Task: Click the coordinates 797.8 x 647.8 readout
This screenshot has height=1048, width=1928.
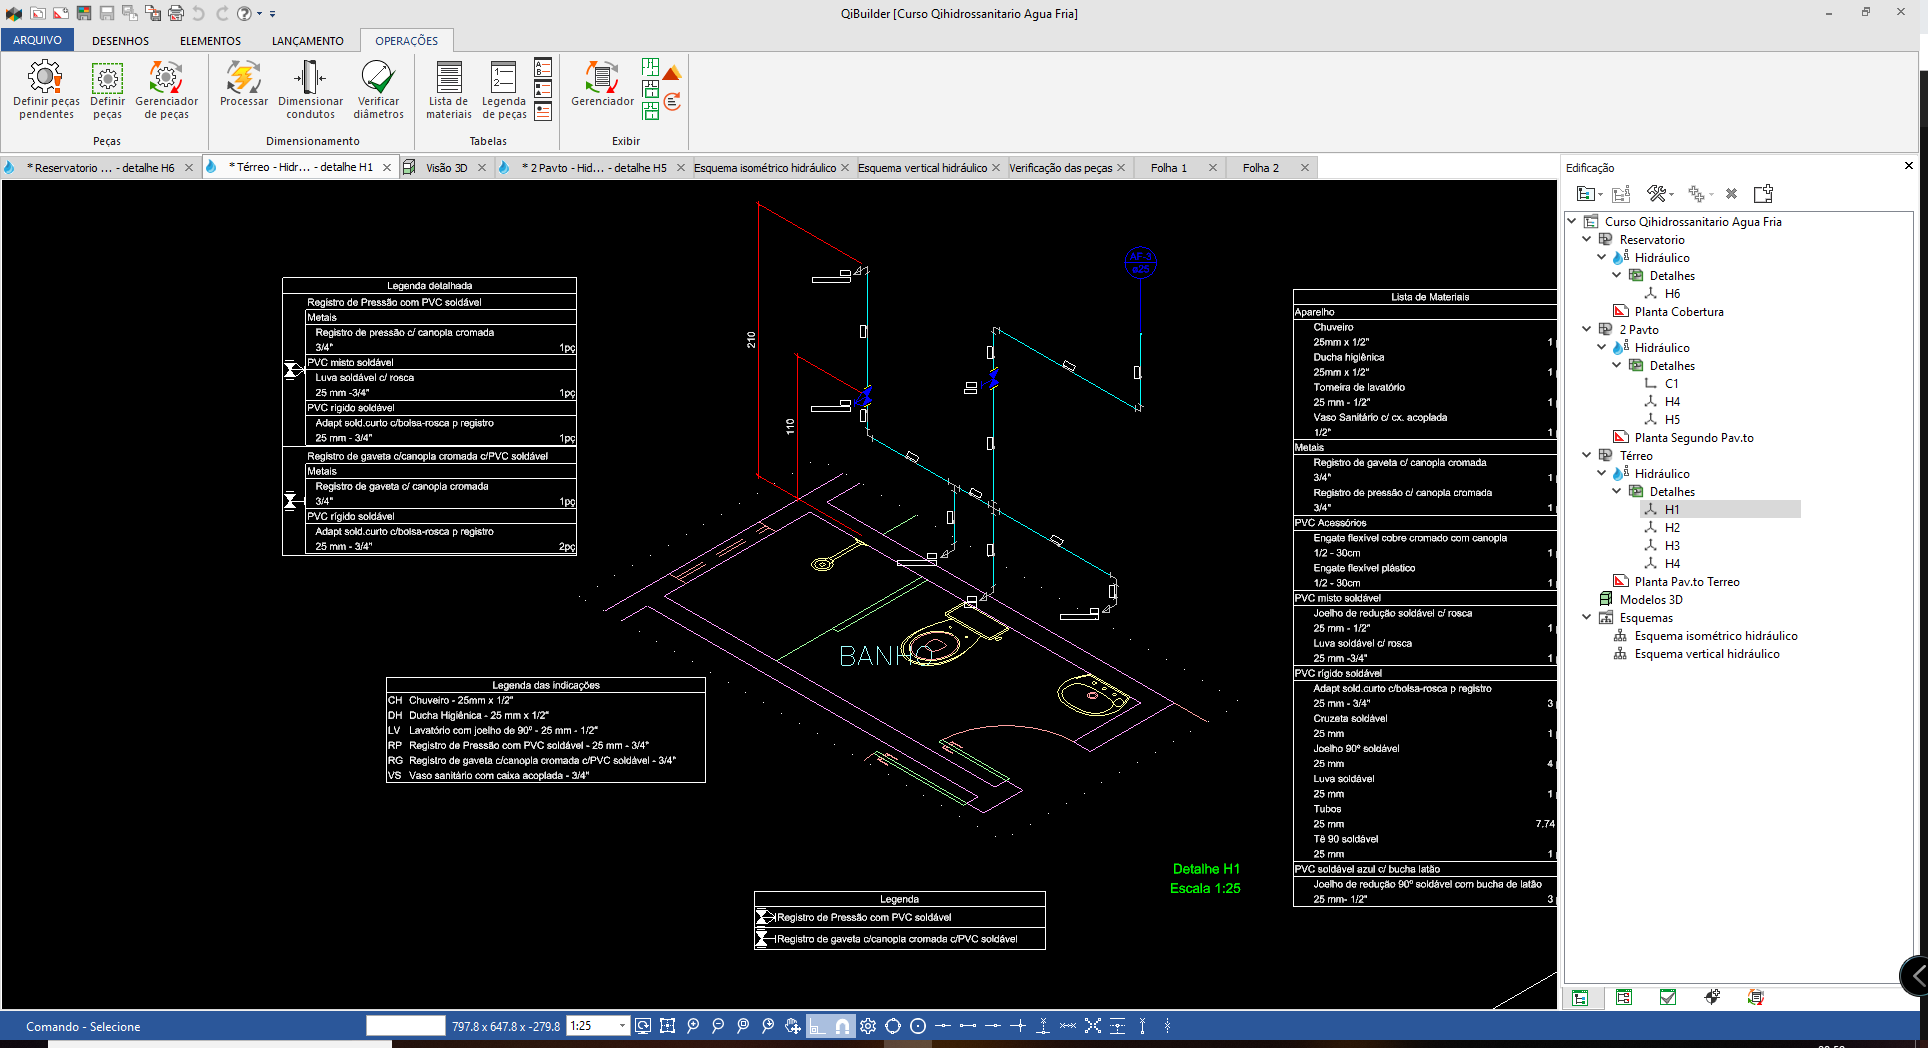Action: point(506,1026)
